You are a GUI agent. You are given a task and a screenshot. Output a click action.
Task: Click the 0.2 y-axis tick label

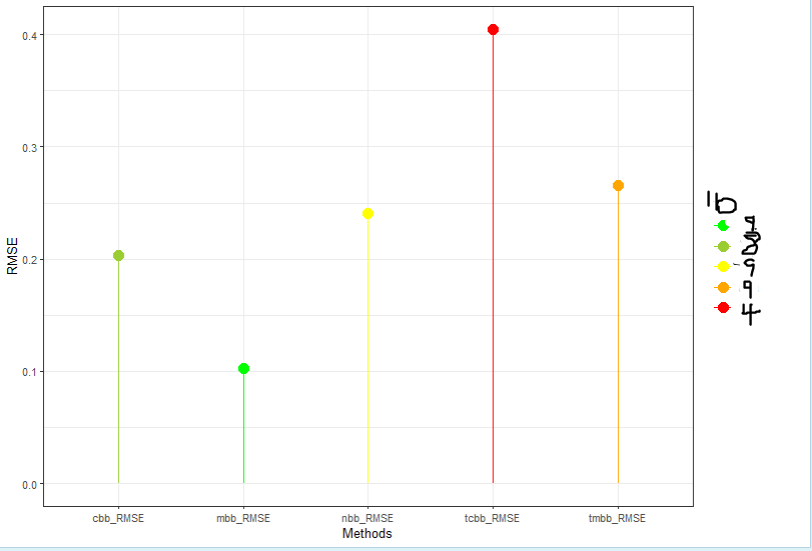(x=29, y=260)
